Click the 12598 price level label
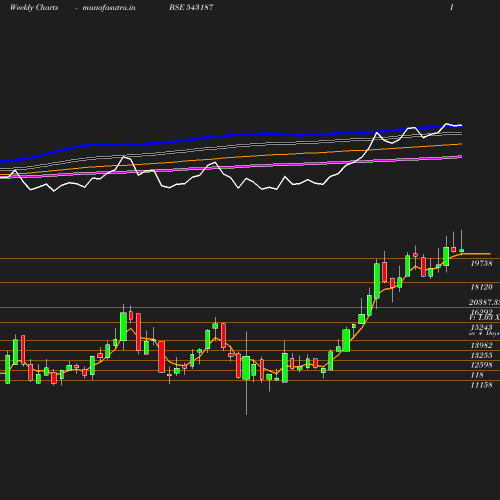 click(x=481, y=365)
